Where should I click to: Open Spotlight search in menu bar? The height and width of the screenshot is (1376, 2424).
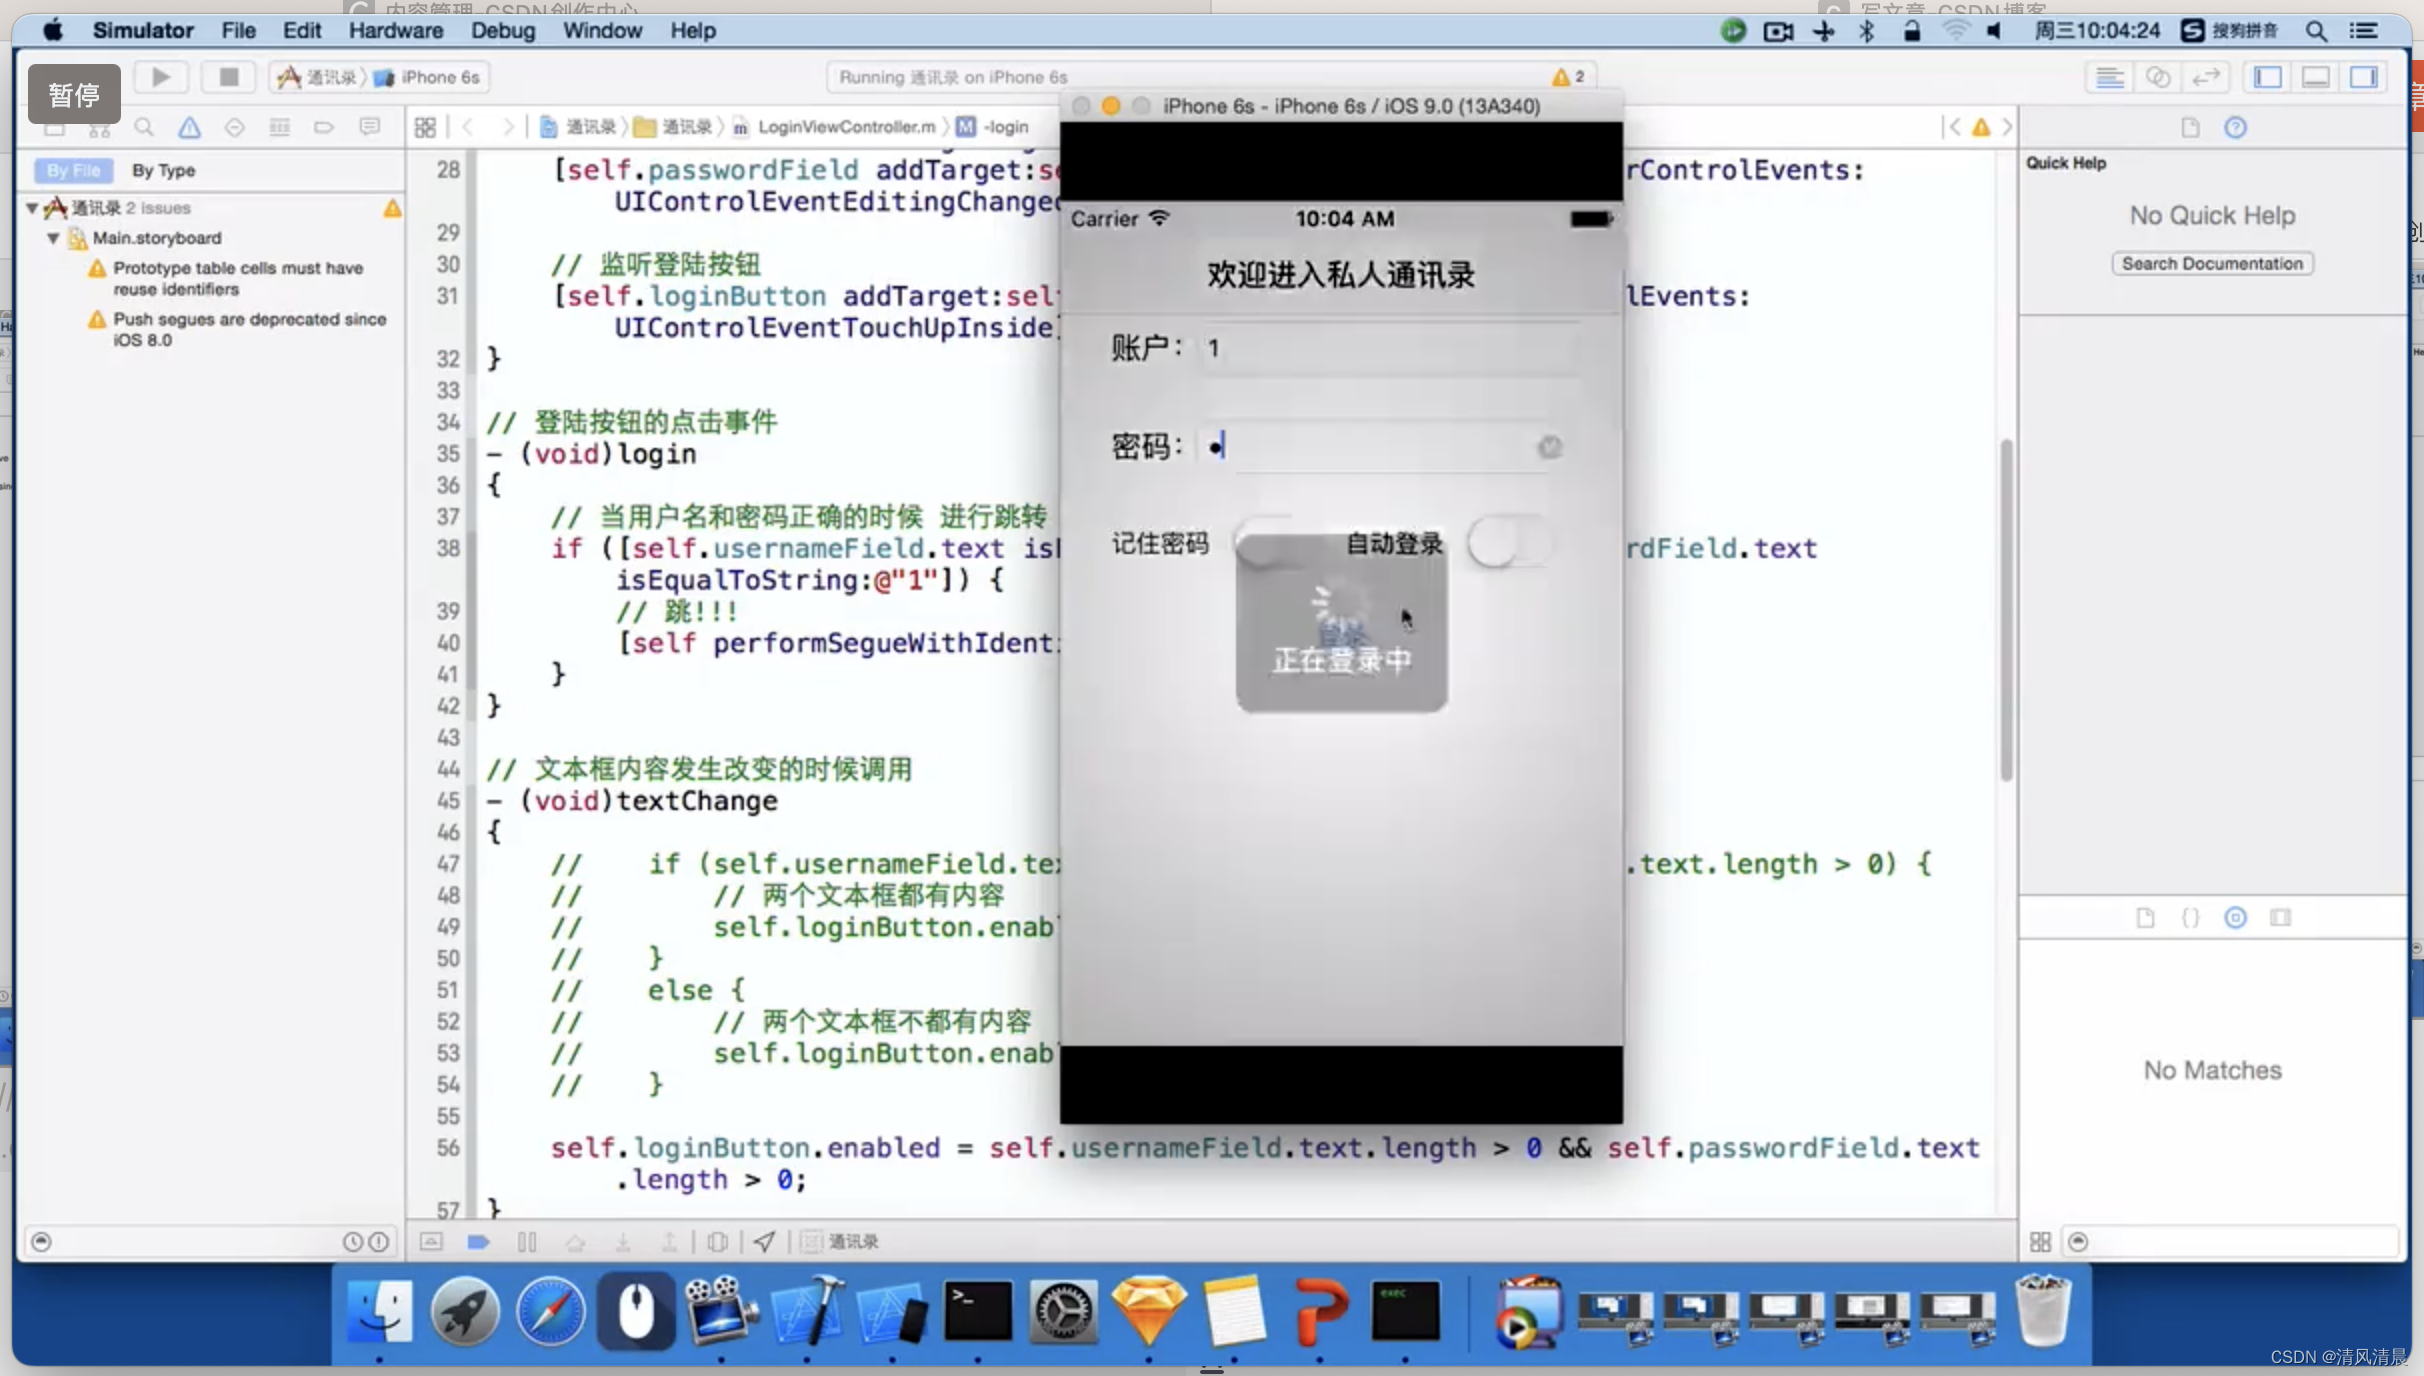pos(2316,30)
